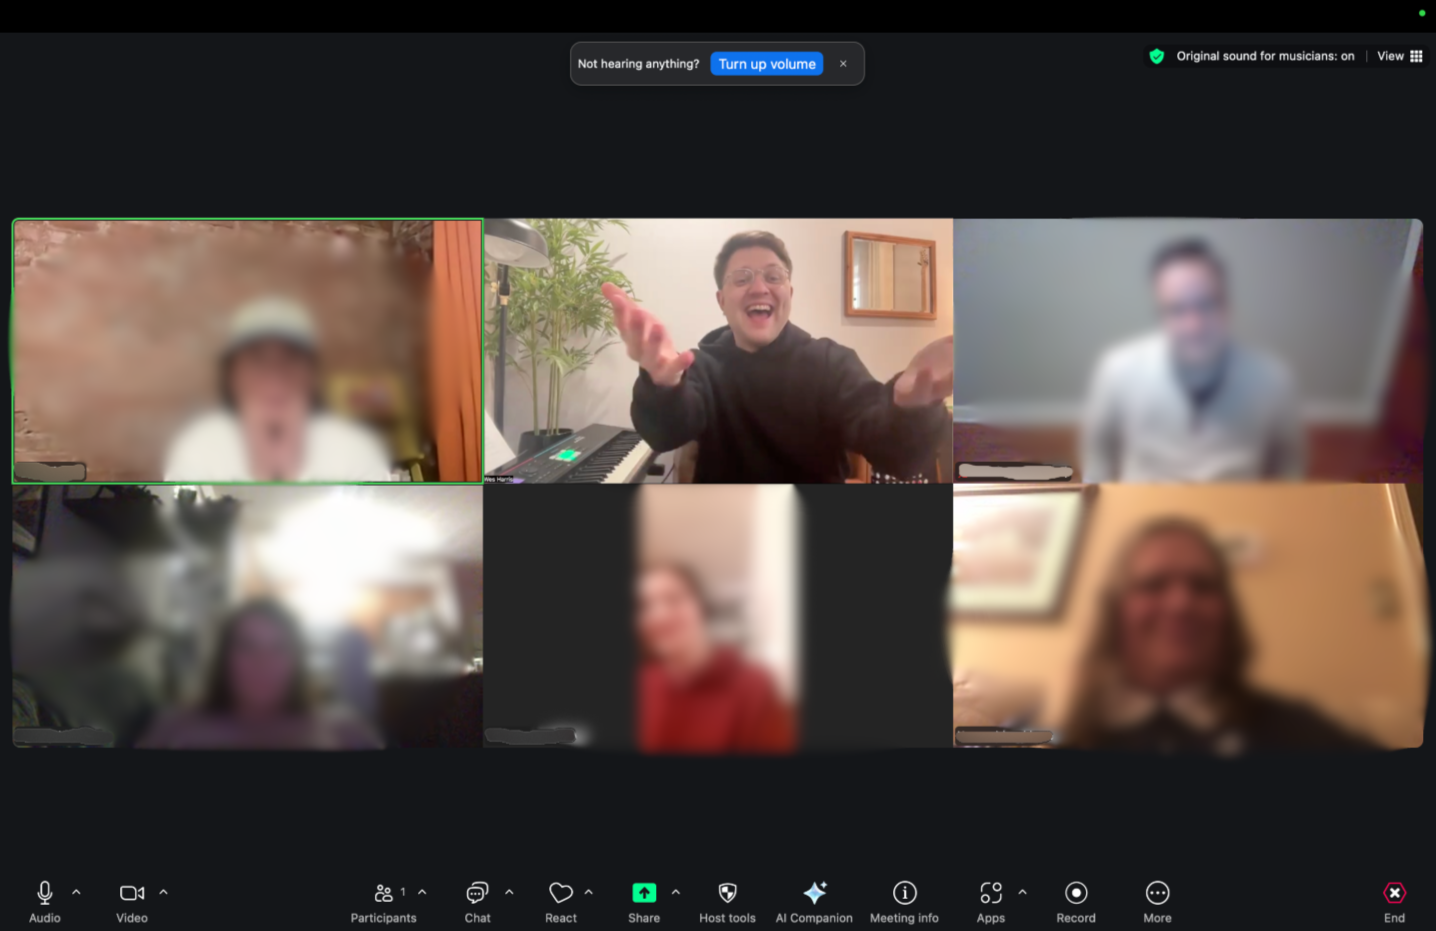The width and height of the screenshot is (1436, 931).
Task: Mute the microphone via the Audio icon
Action: [x=44, y=892]
